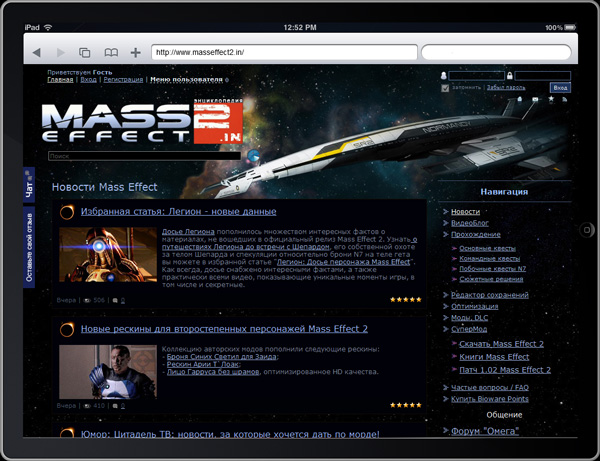Open the Legion geth article thumbnail
Image resolution: width=600 pixels, height=461 pixels.
coord(108,255)
